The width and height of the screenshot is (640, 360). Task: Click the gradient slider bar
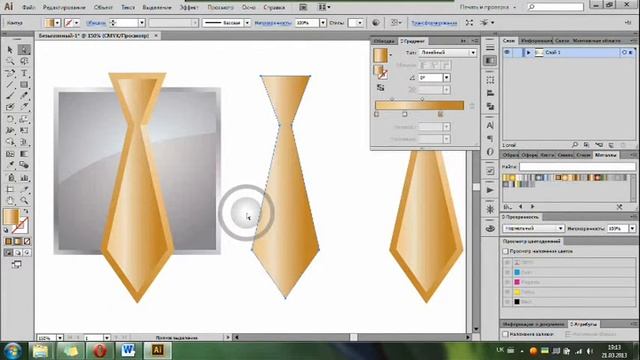[x=419, y=105]
